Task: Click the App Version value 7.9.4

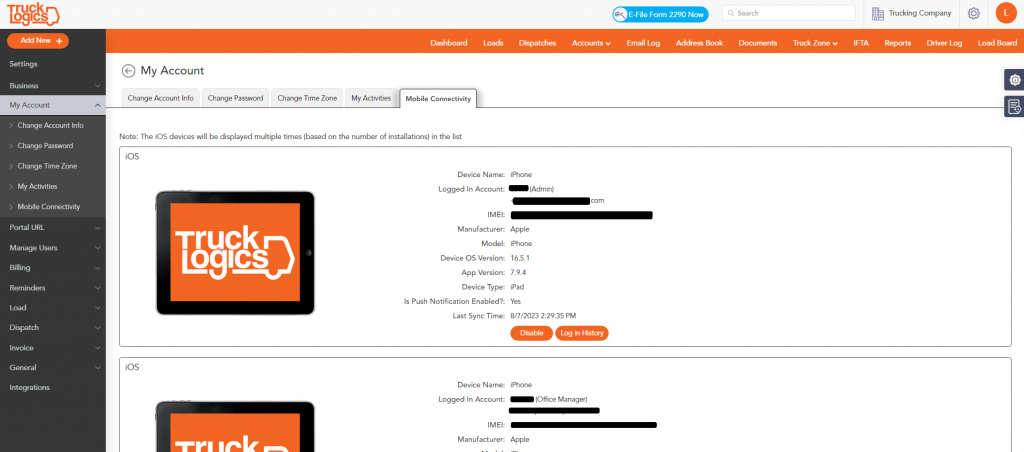Action: [518, 272]
